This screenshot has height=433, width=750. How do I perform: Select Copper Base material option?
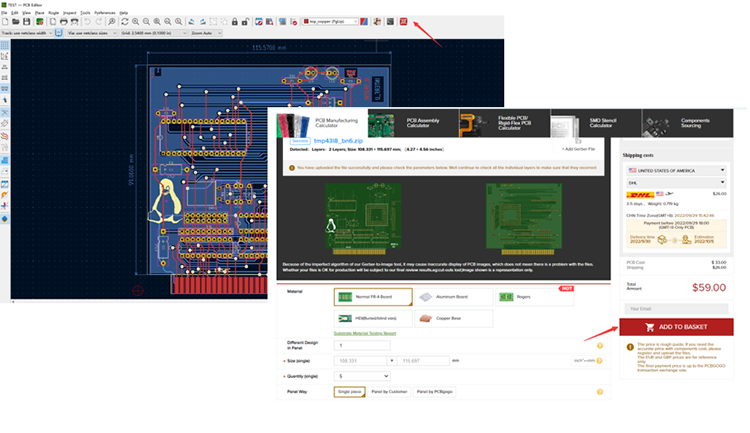click(x=453, y=318)
